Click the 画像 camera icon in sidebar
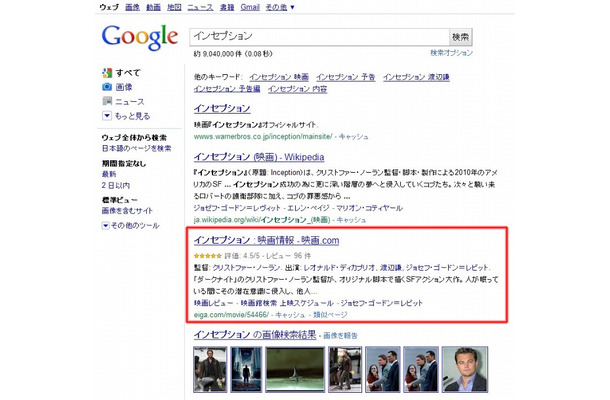 [107, 87]
